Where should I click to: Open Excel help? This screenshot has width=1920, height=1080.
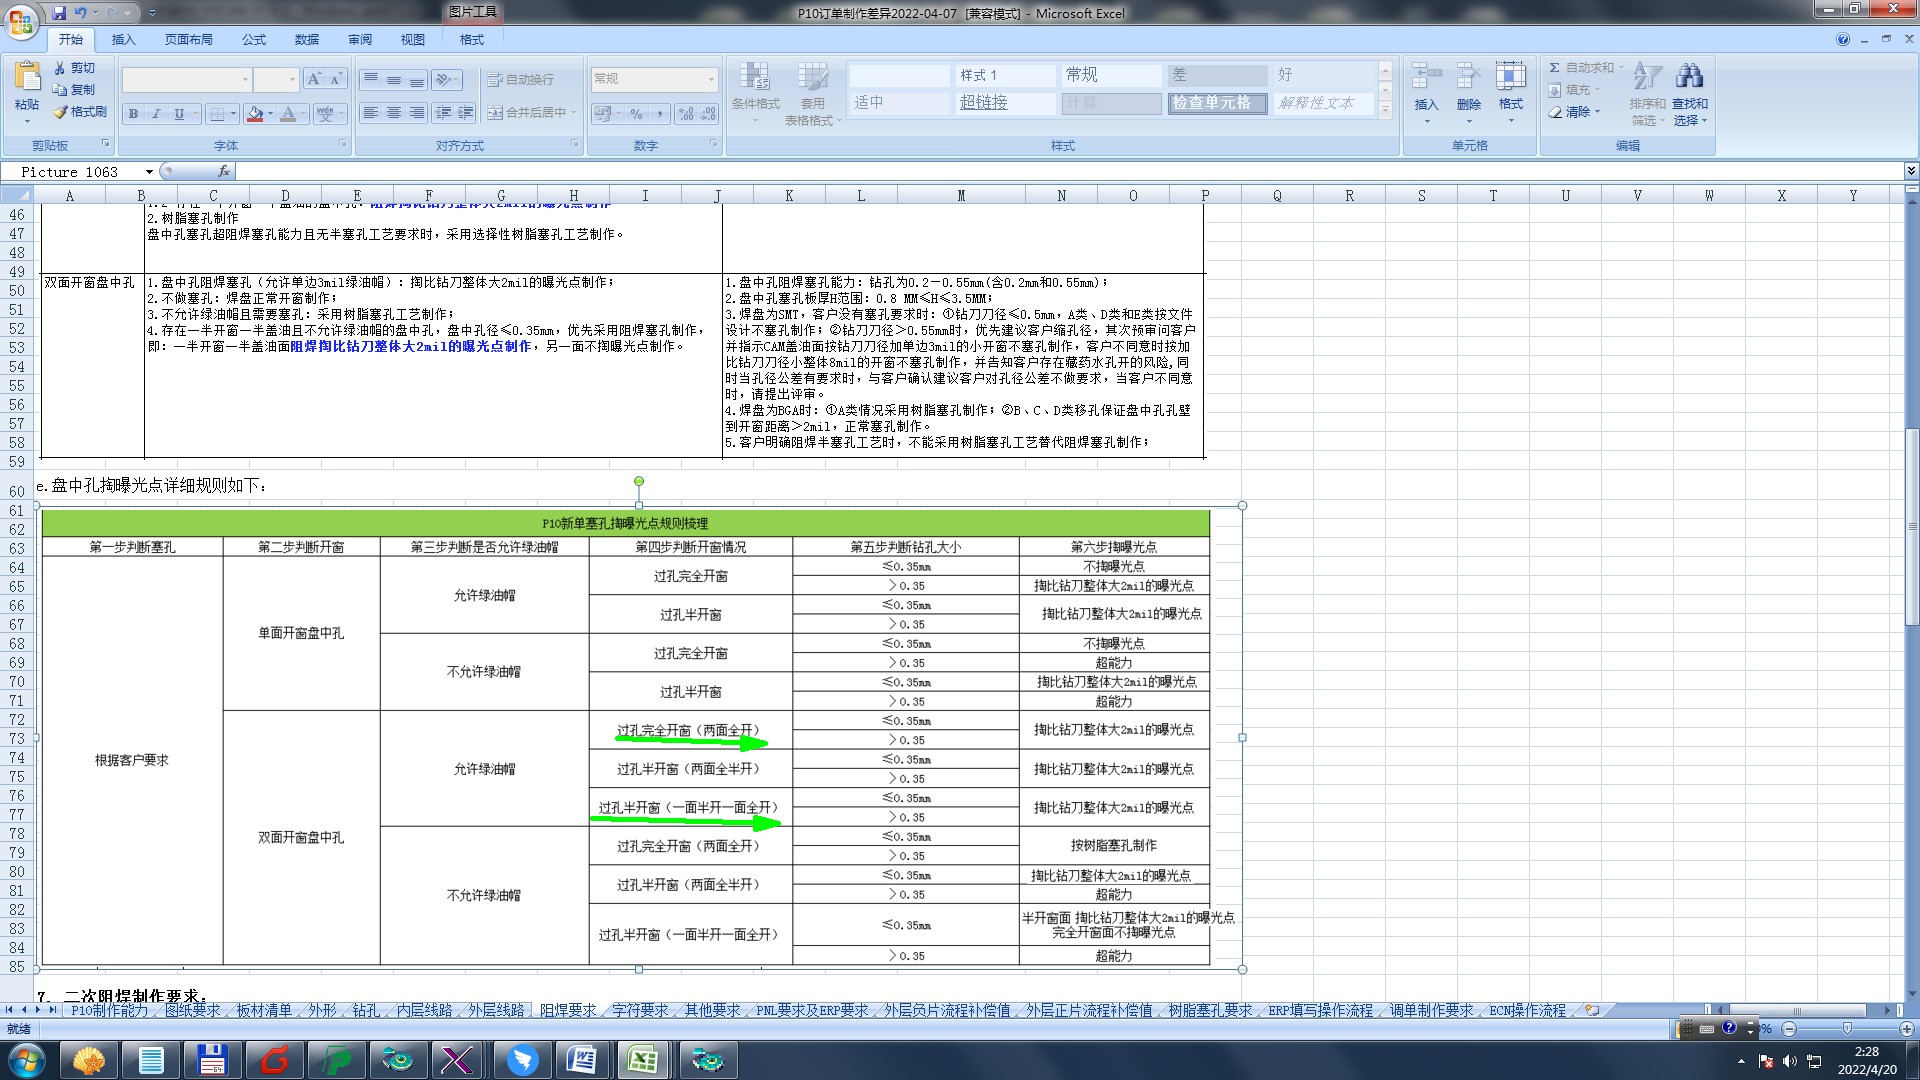[1843, 40]
